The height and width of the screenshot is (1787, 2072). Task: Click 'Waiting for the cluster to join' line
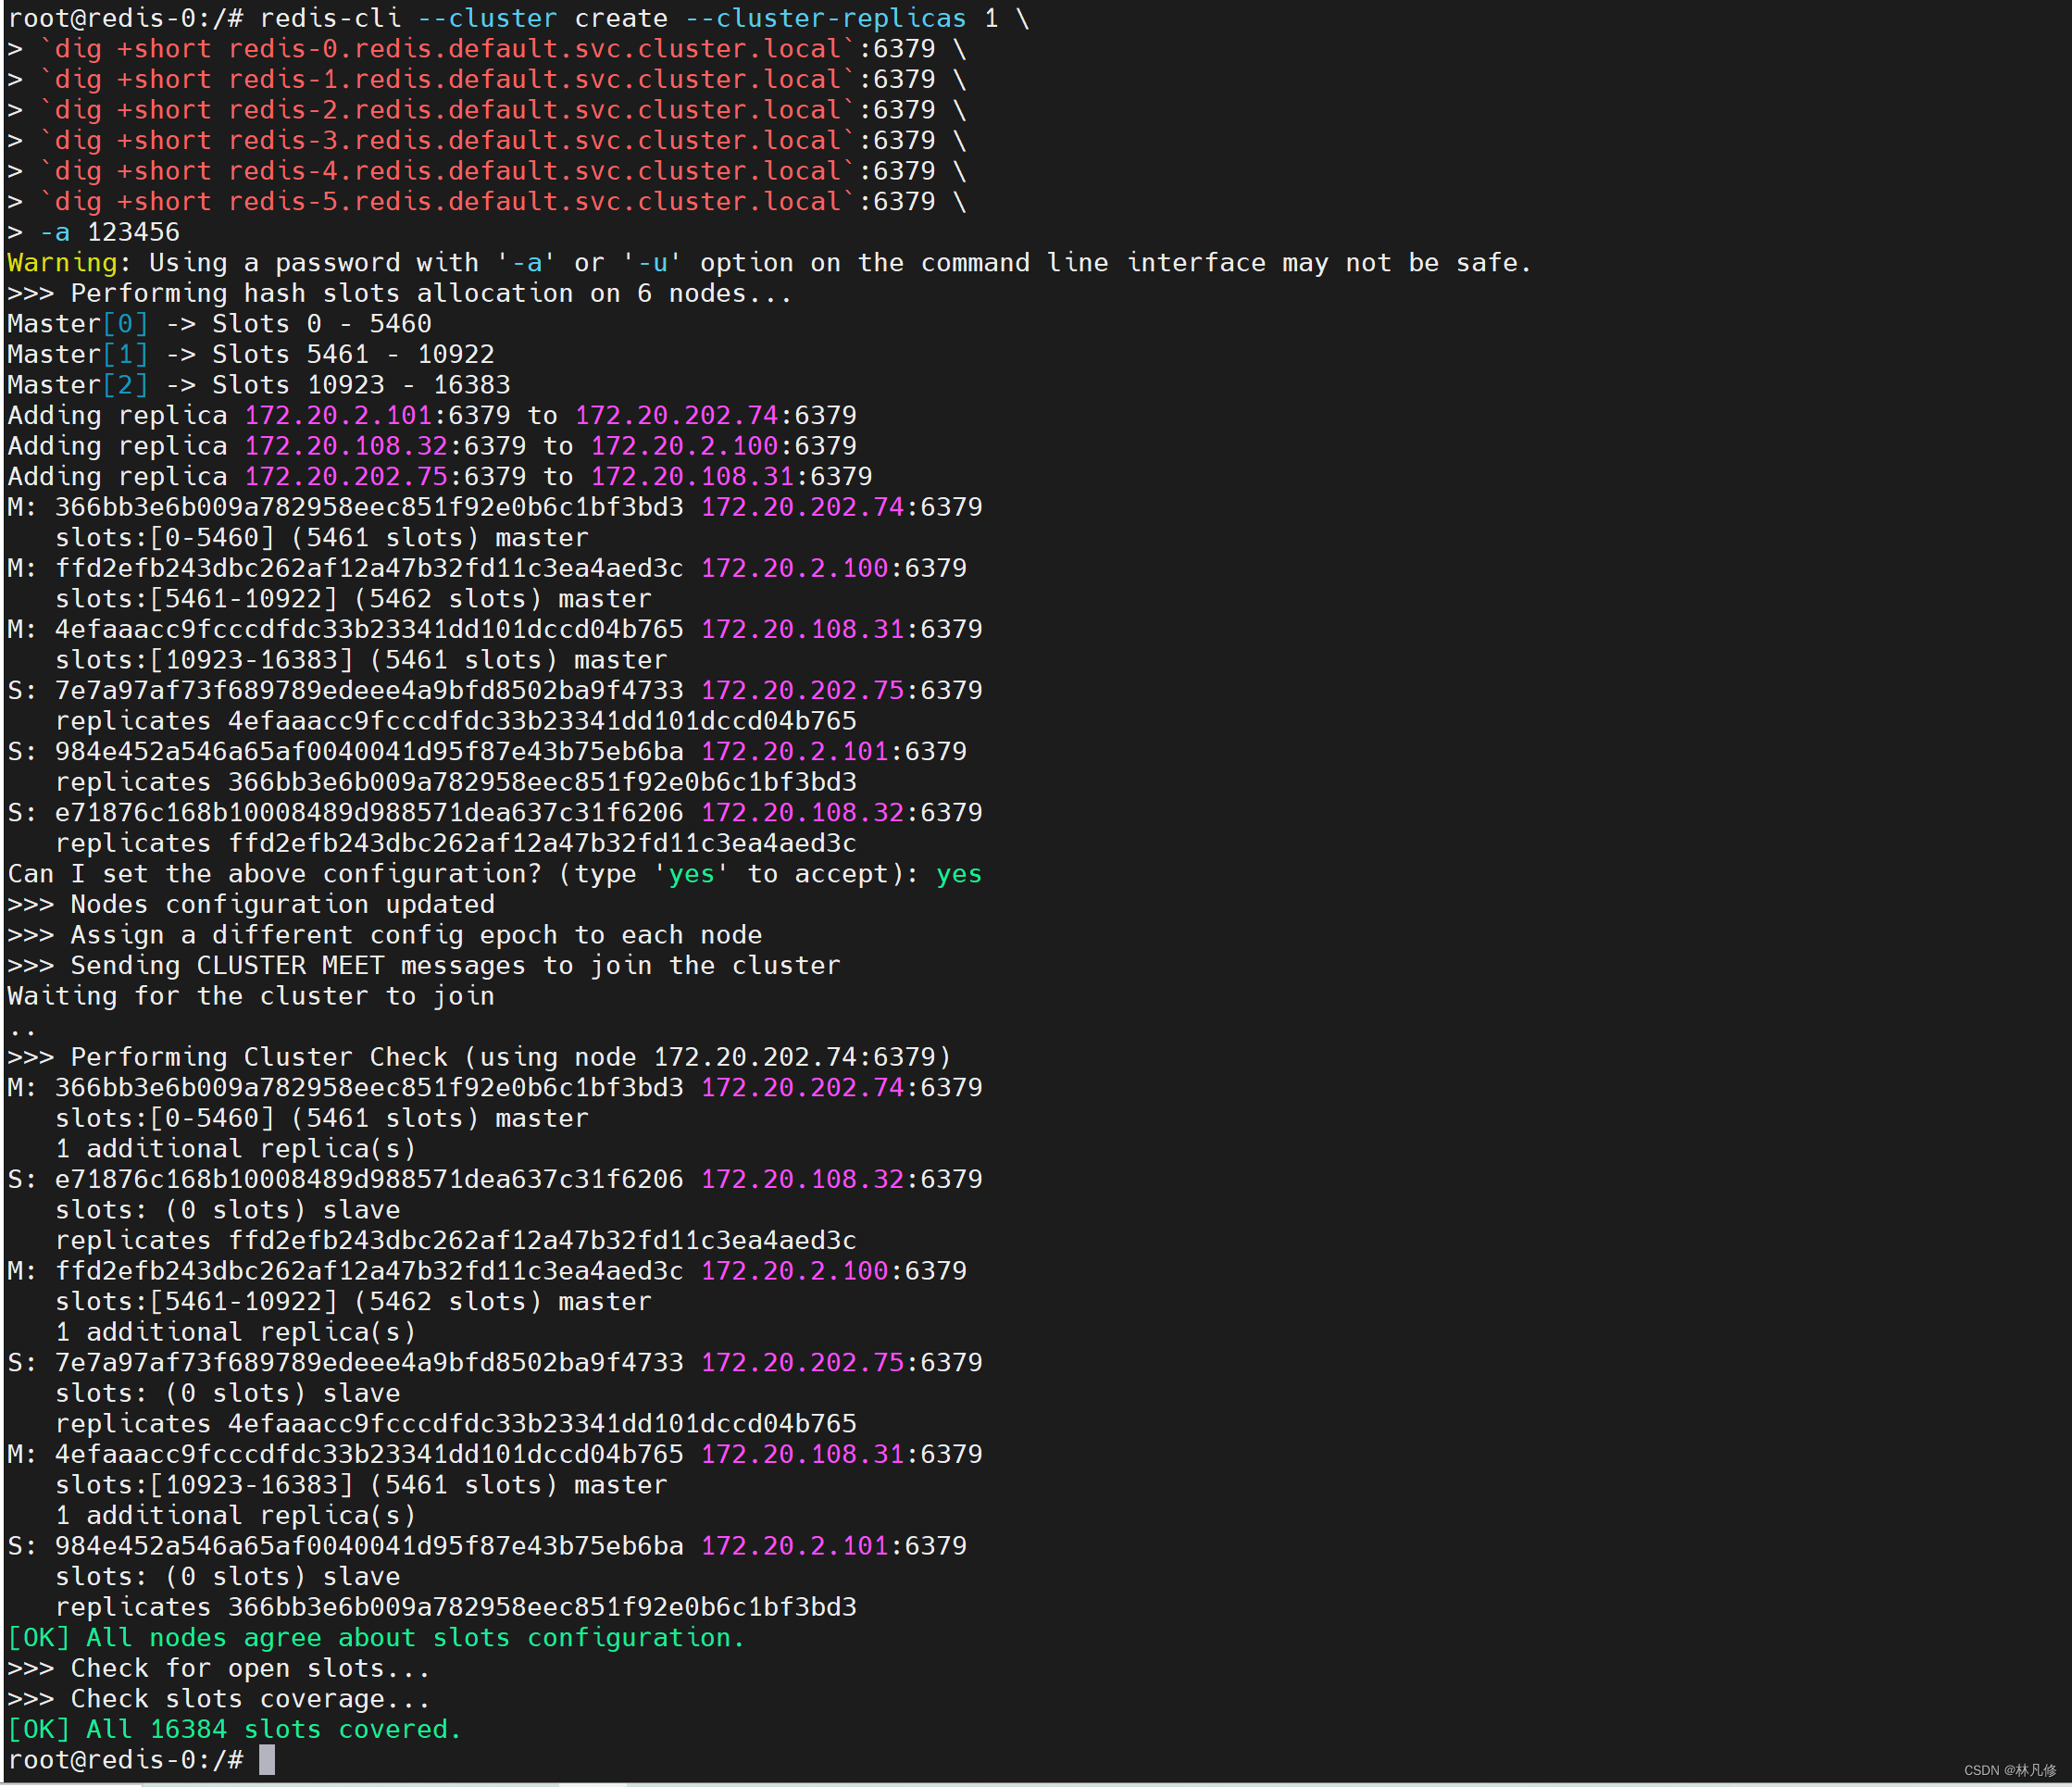251,996
